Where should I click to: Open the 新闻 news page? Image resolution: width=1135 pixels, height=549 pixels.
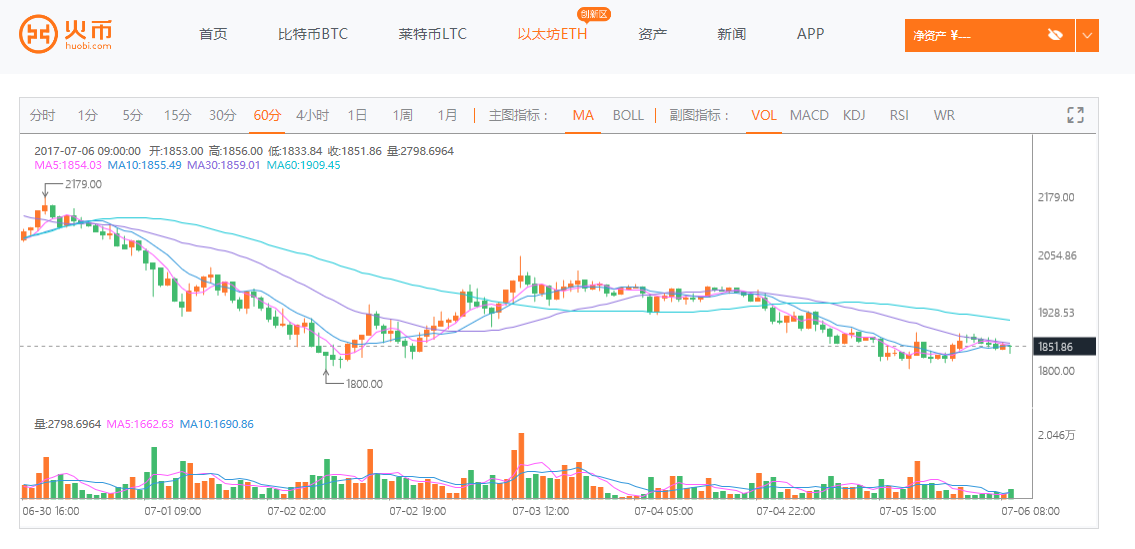click(731, 34)
